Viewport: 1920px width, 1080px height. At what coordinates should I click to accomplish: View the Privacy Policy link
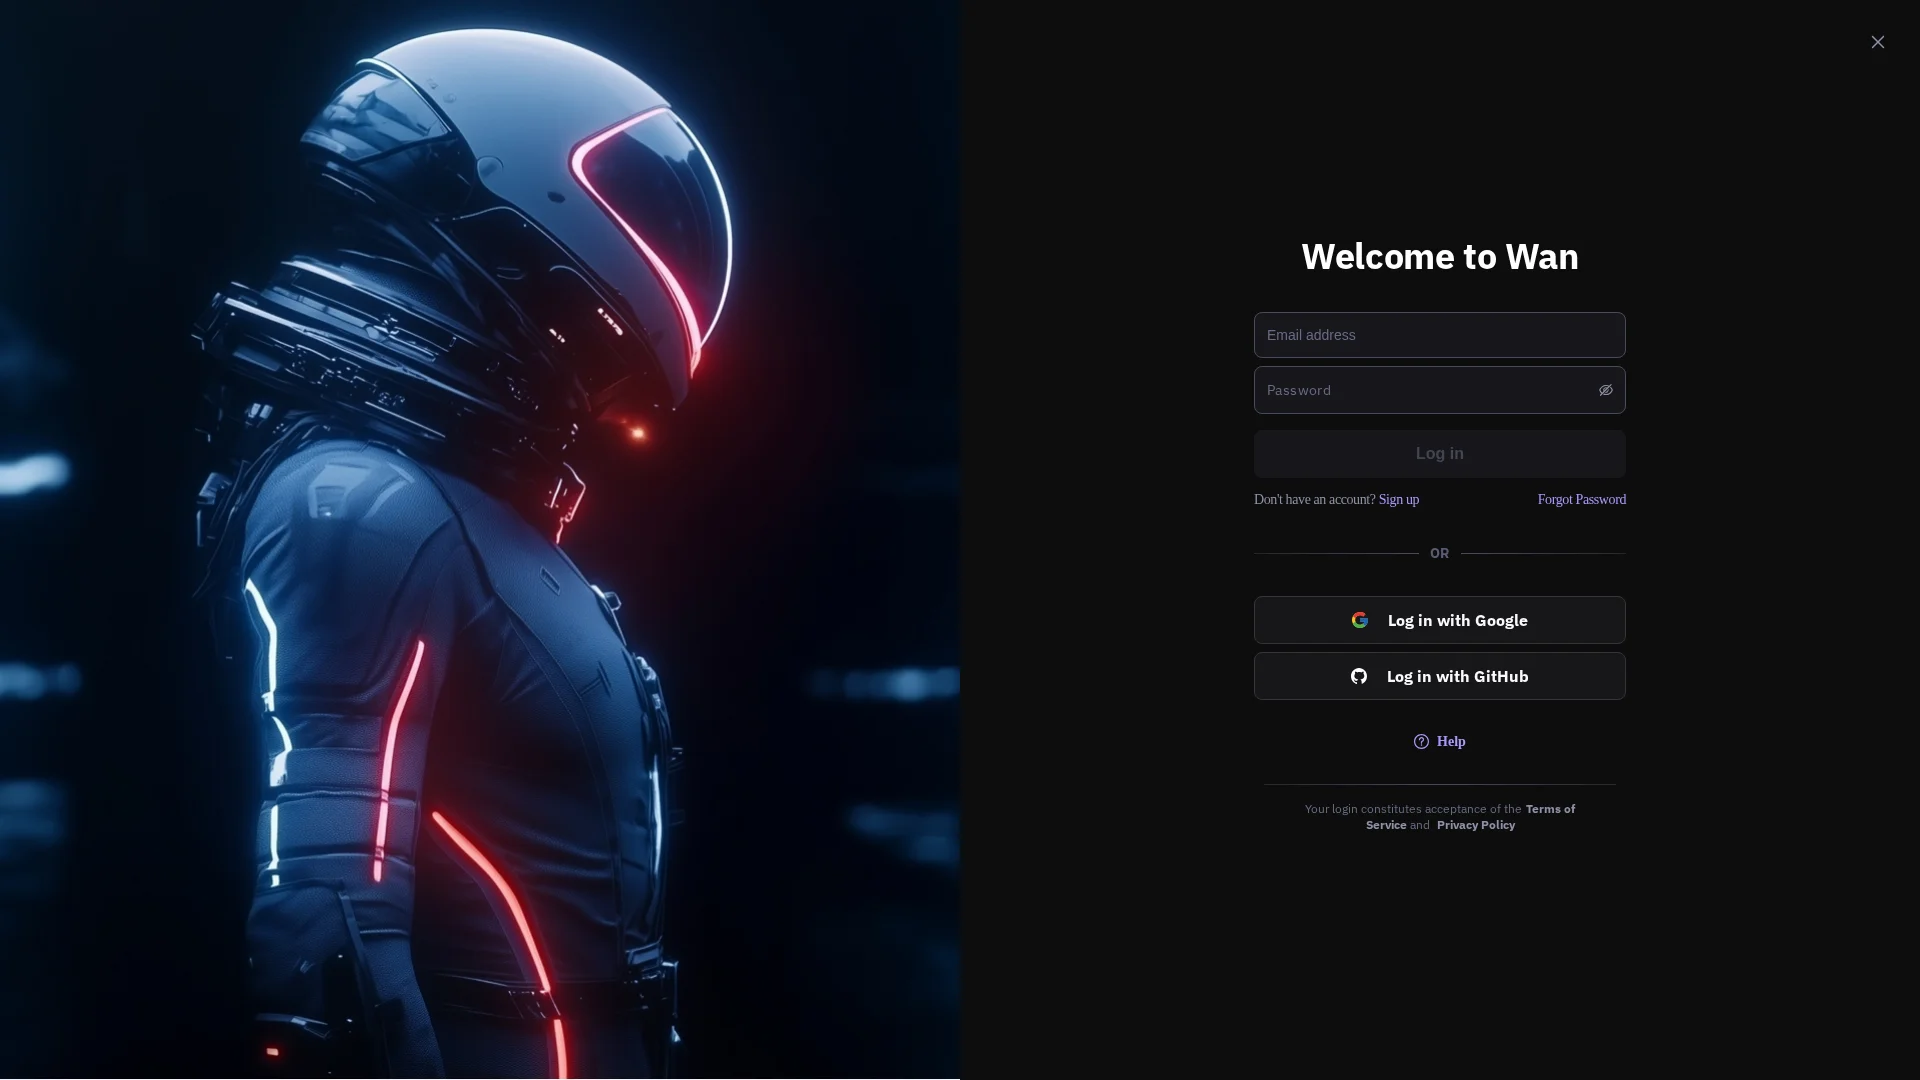click(1475, 825)
